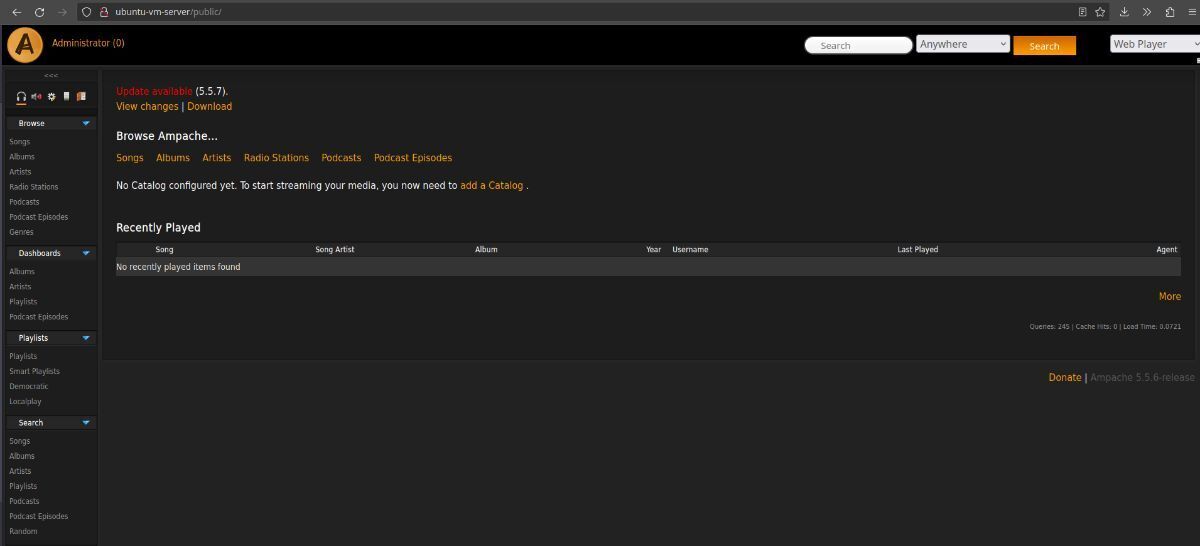Open the add a Catalog link
Screen dimensions: 1200x546
pos(491,186)
